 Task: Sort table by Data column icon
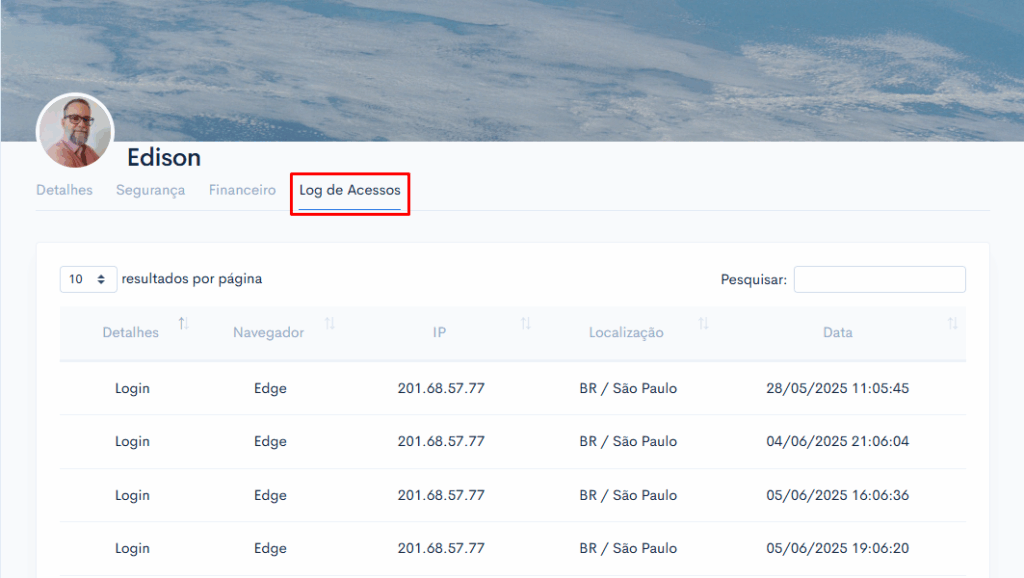pos(953,323)
